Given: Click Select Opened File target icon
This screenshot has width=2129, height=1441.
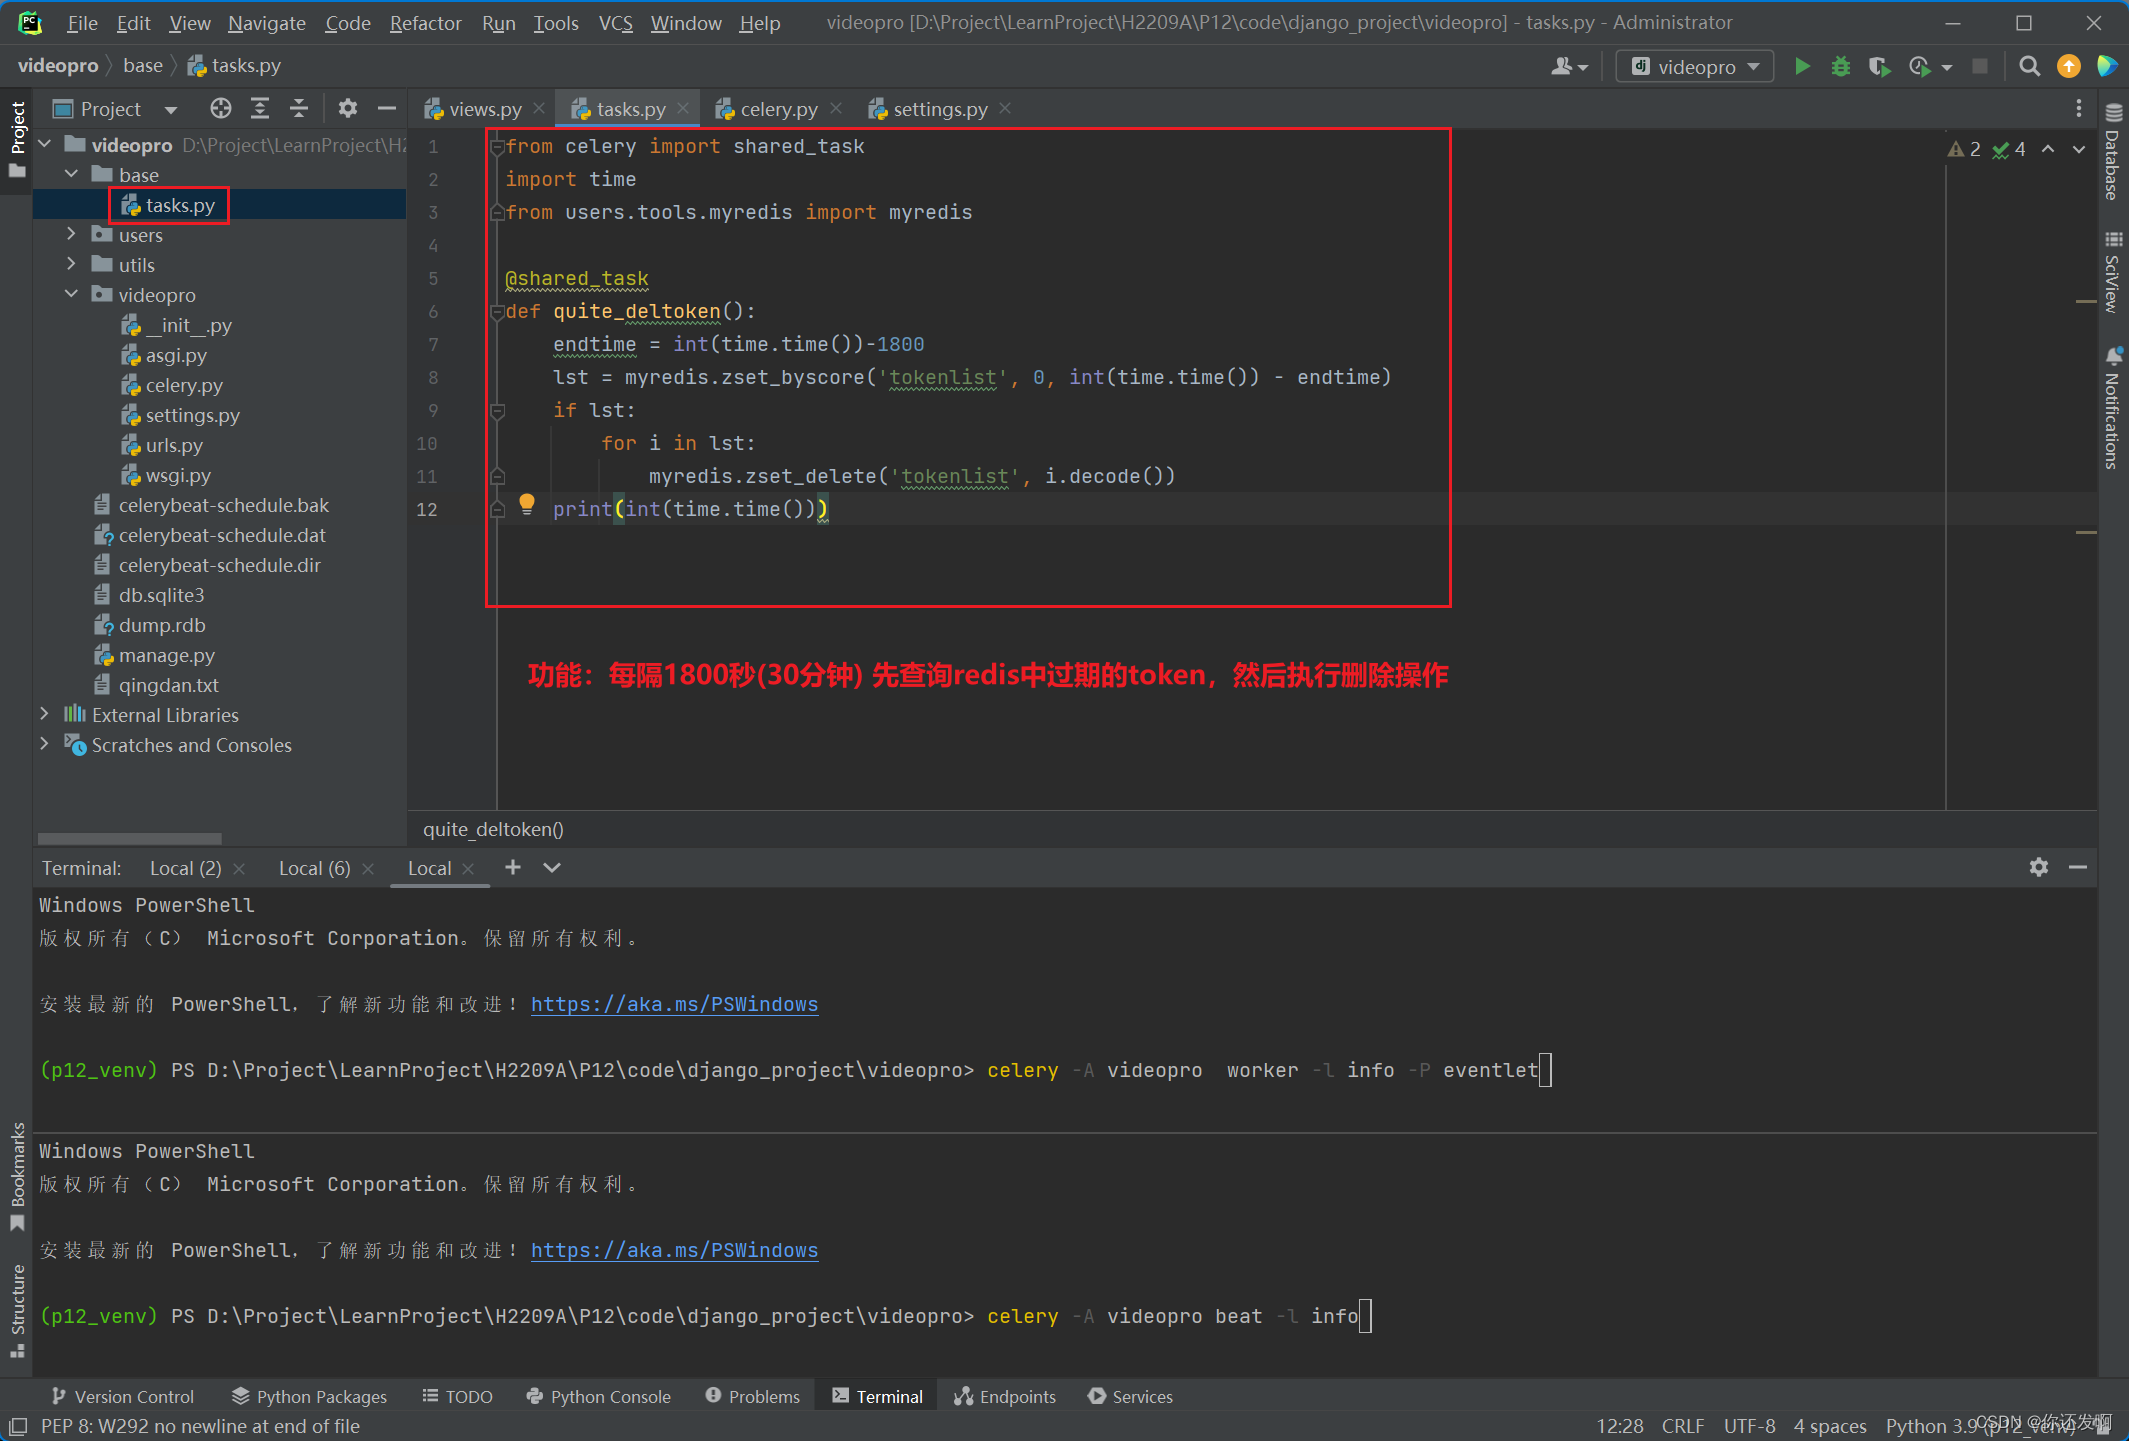Looking at the screenshot, I should [221, 109].
